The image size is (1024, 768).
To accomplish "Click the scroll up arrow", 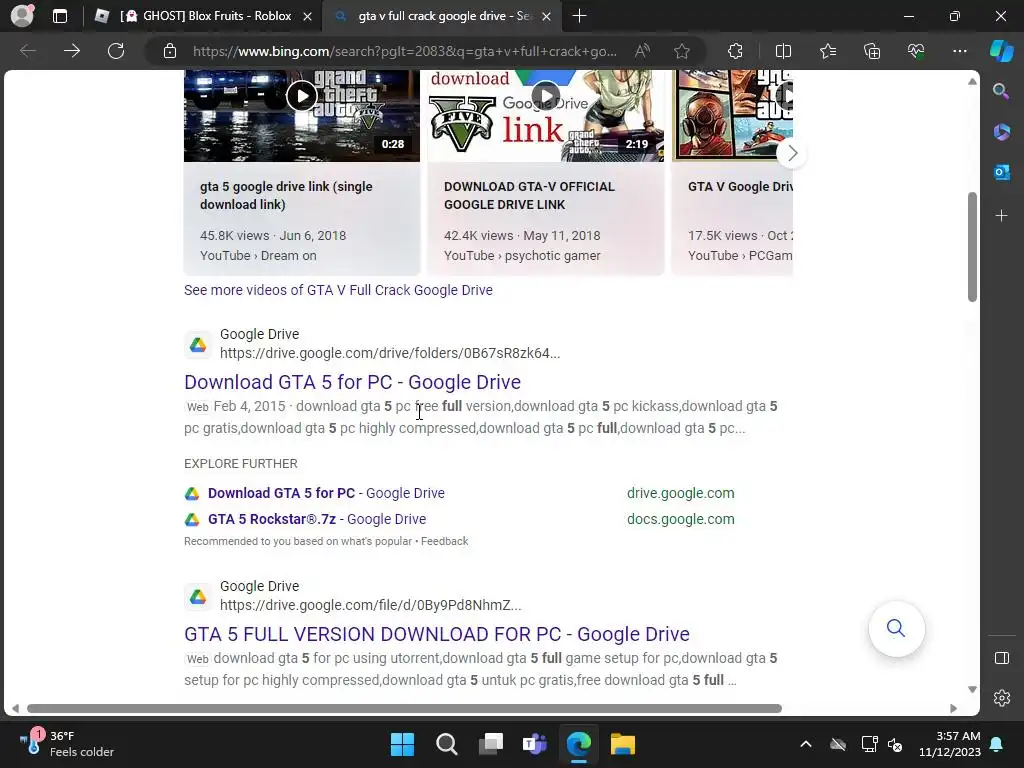I will click(972, 81).
